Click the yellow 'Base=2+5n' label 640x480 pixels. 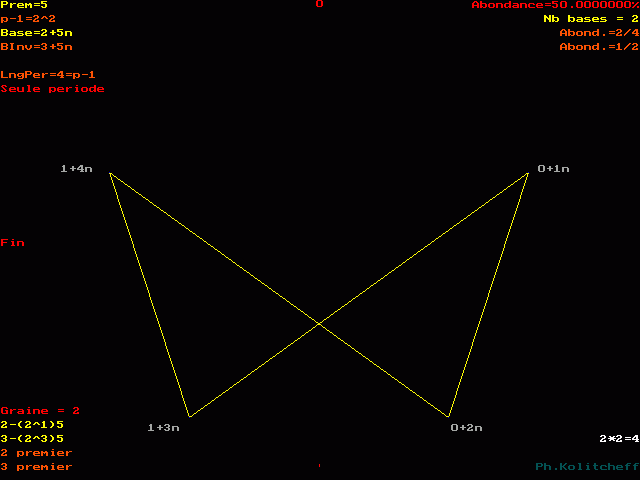(37, 33)
